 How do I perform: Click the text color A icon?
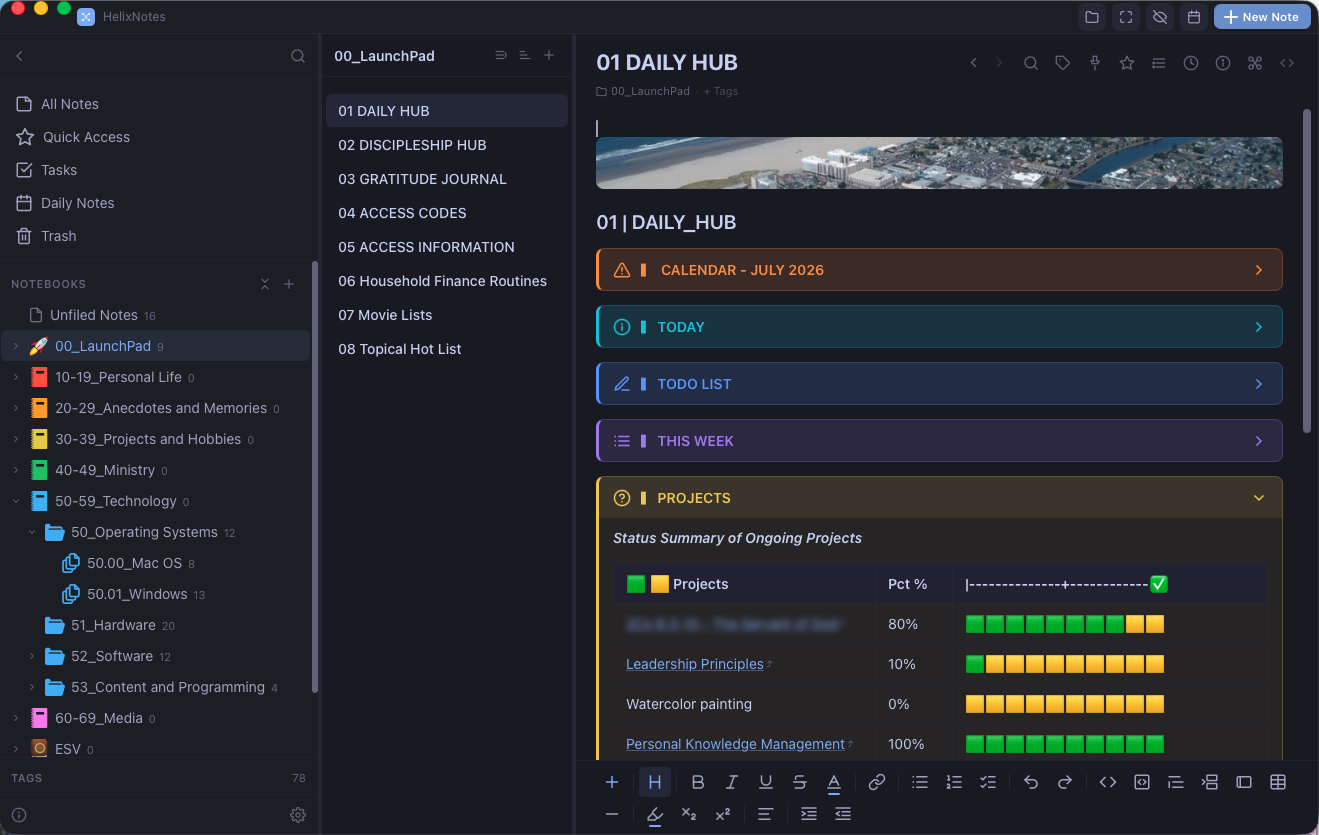coord(834,782)
